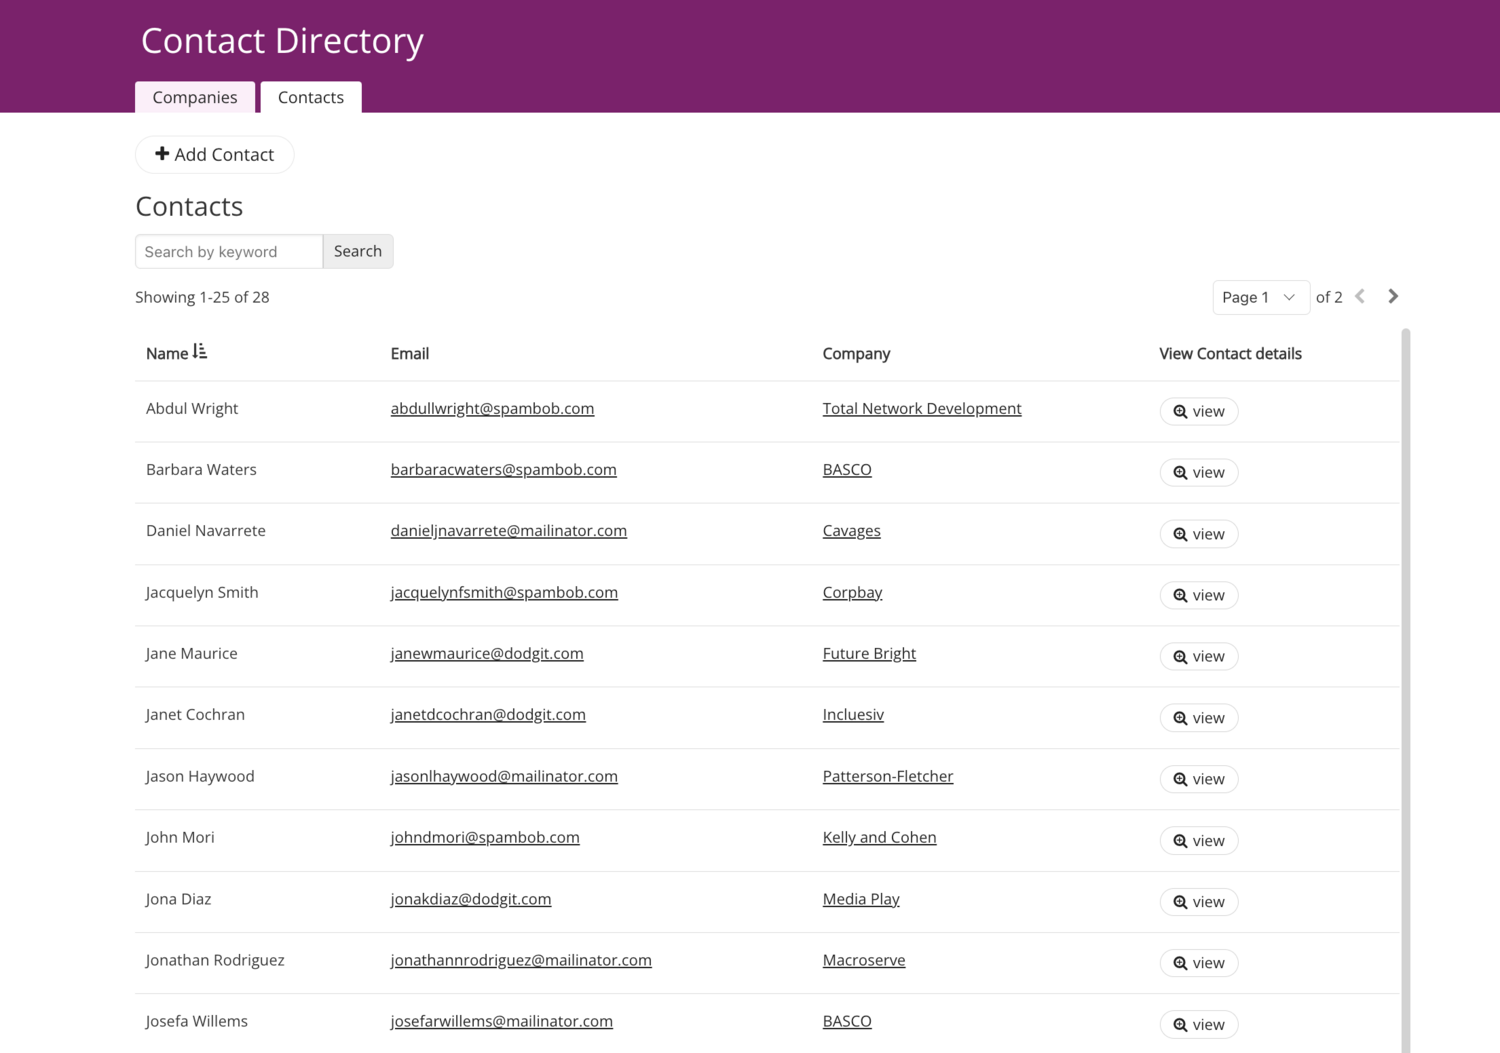The height and width of the screenshot is (1053, 1500).
Task: Select the Contacts tab
Action: [x=311, y=97]
